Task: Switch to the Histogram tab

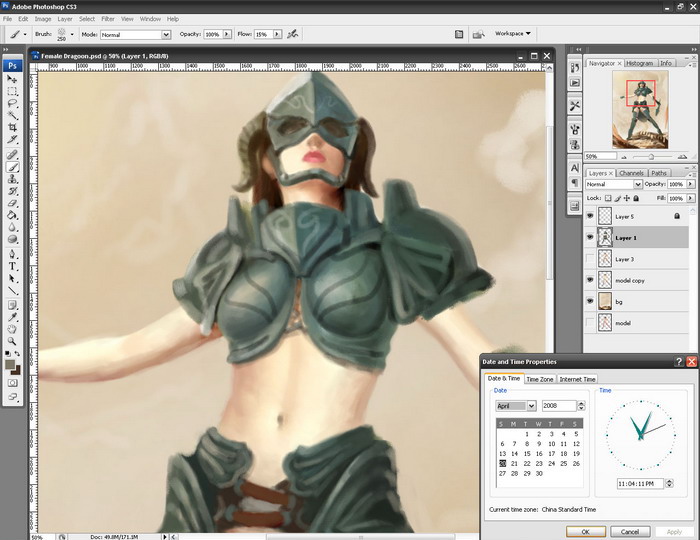Action: 639,63
